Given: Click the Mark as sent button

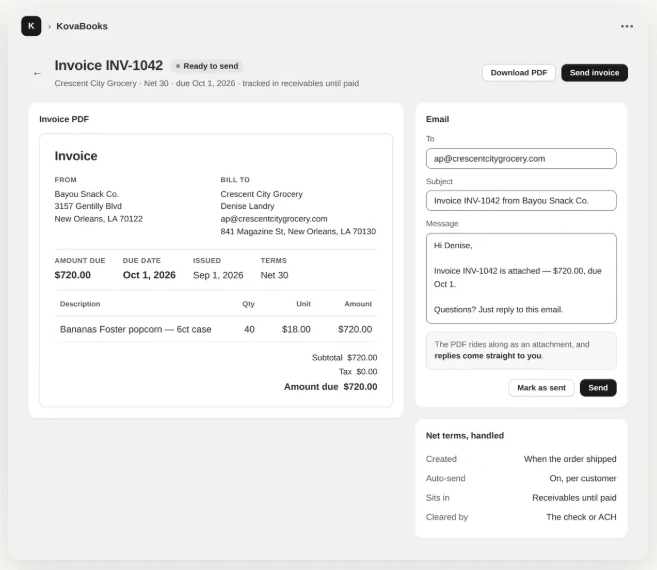Looking at the screenshot, I should pos(541,388).
